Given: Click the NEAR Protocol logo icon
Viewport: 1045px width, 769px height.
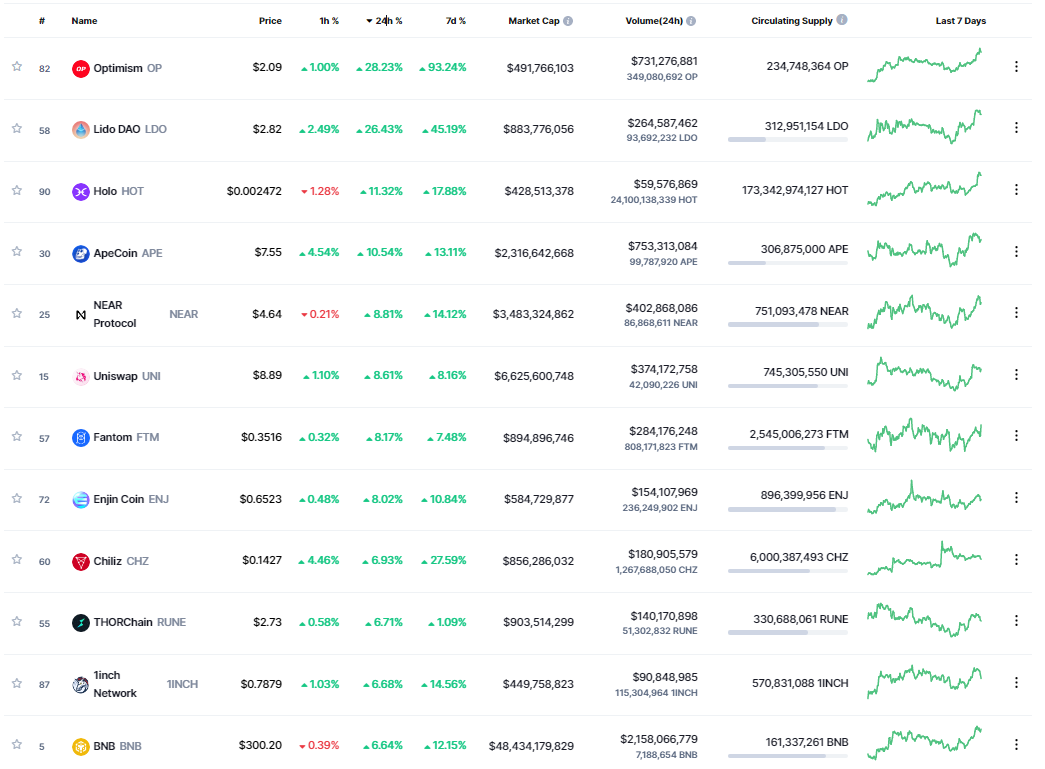Looking at the screenshot, I should (81, 315).
